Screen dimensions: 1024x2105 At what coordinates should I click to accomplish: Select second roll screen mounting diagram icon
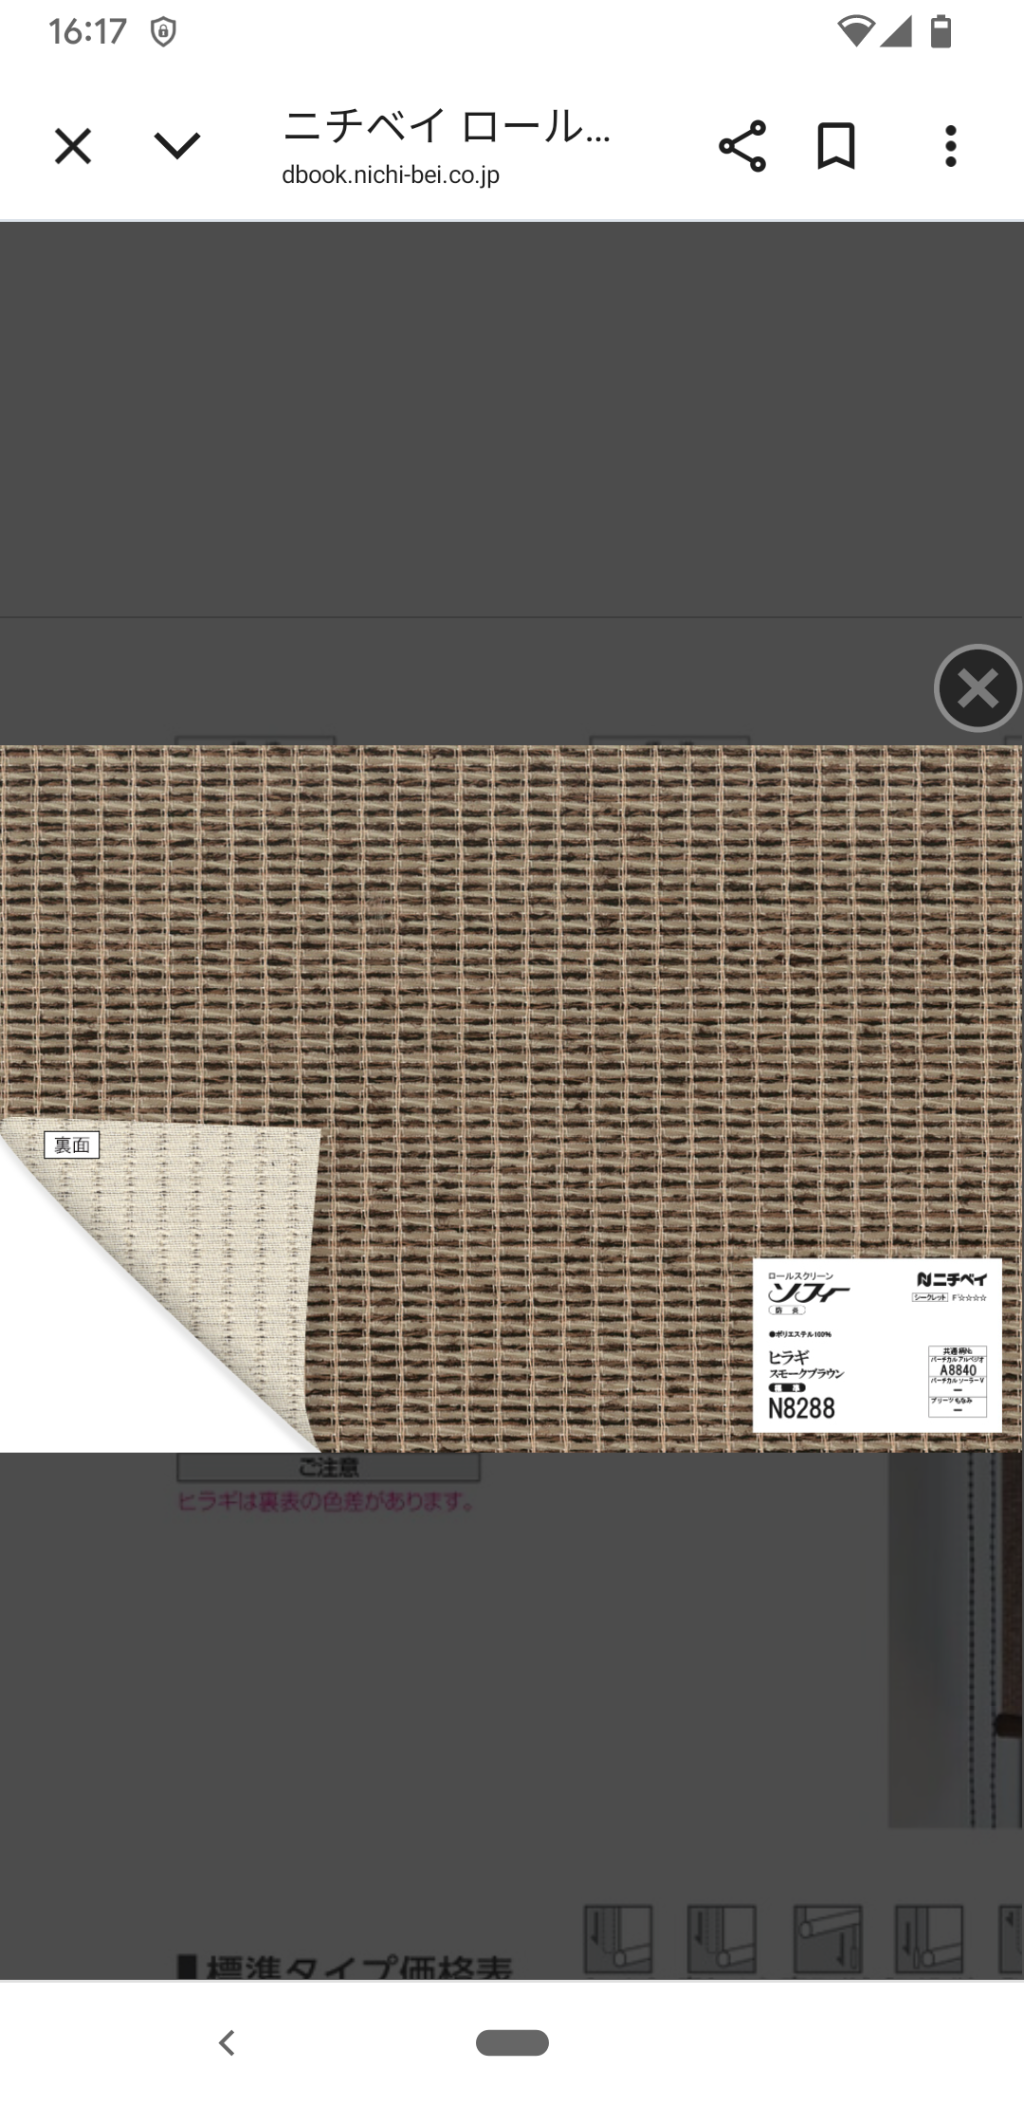[721, 1938]
